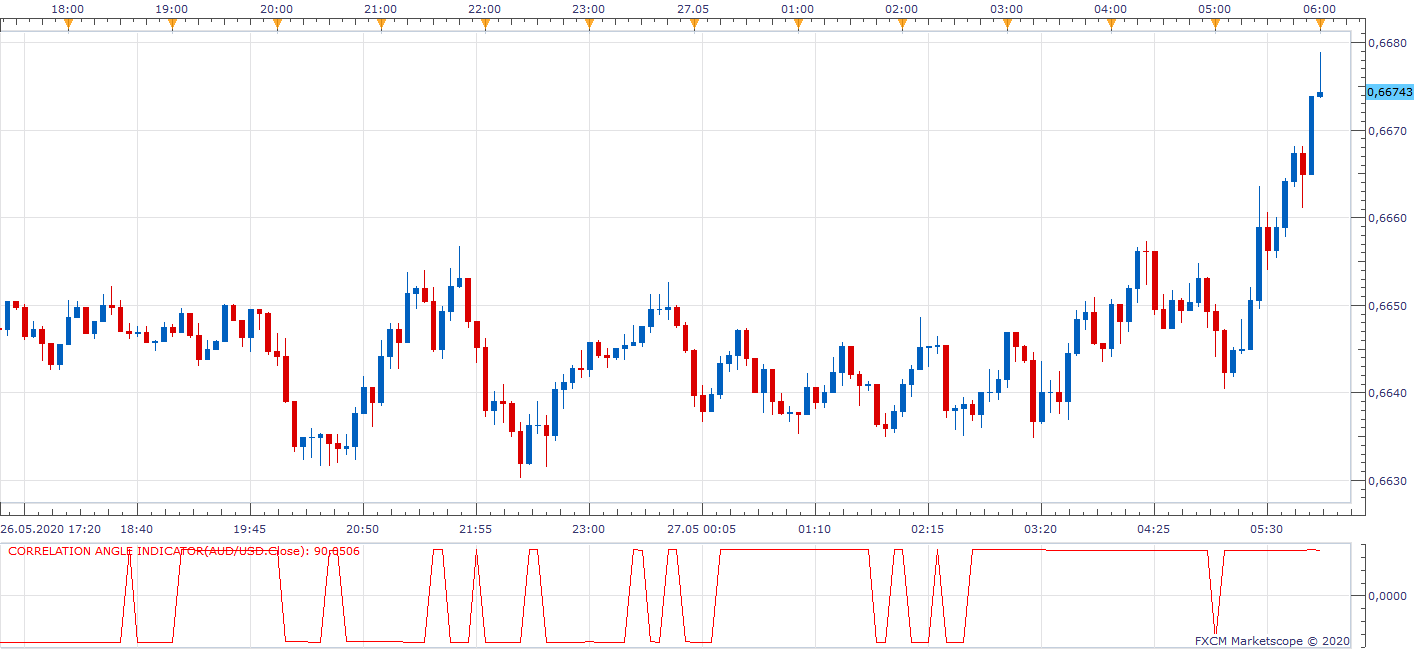This screenshot has height=649, width=1423.
Task: Select the orange marker under 21:00
Action: (x=381, y=24)
